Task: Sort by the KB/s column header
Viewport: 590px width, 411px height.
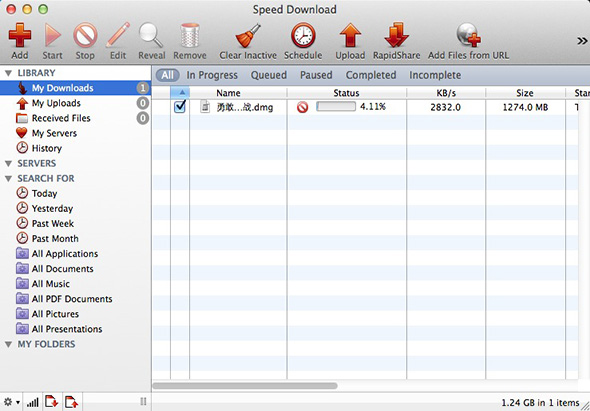Action: tap(446, 93)
